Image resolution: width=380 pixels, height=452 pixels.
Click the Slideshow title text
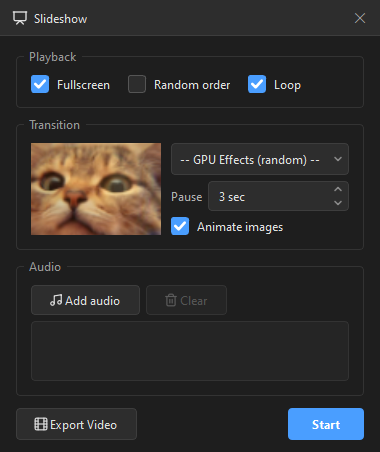click(60, 19)
